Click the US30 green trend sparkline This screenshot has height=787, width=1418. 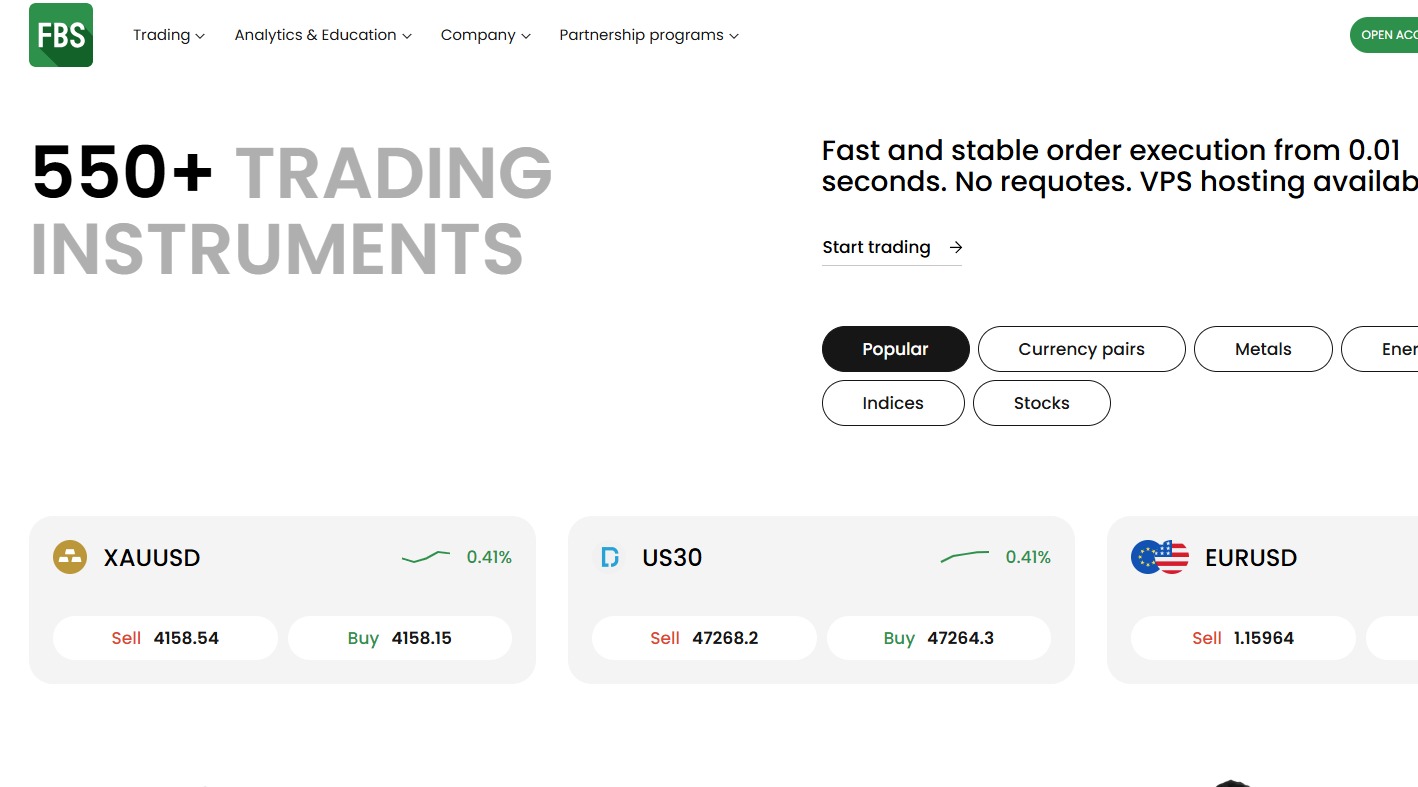[965, 556]
